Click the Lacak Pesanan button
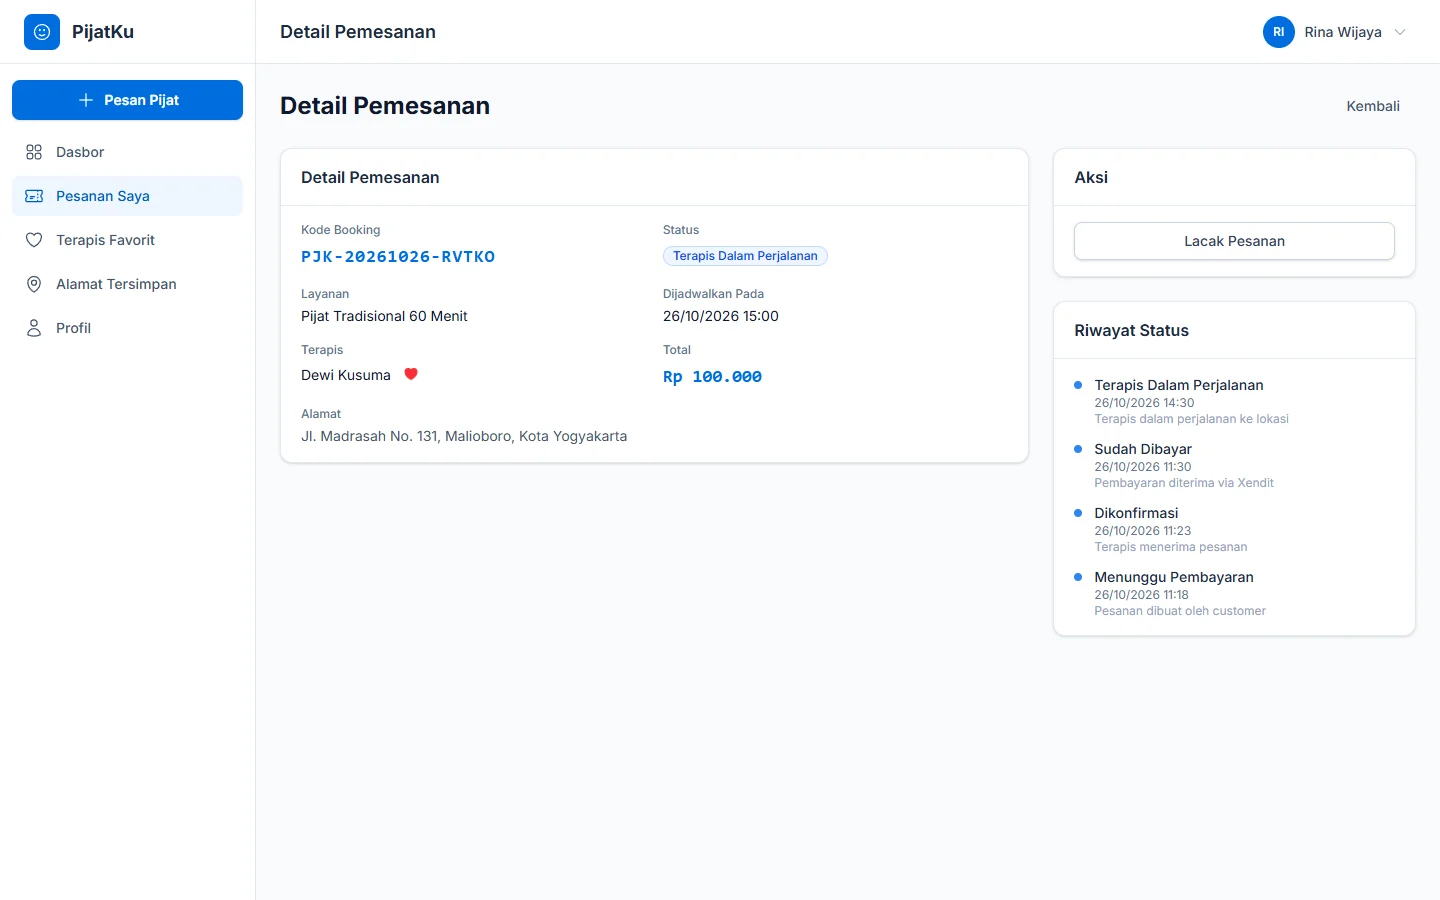Viewport: 1440px width, 900px height. 1234,241
